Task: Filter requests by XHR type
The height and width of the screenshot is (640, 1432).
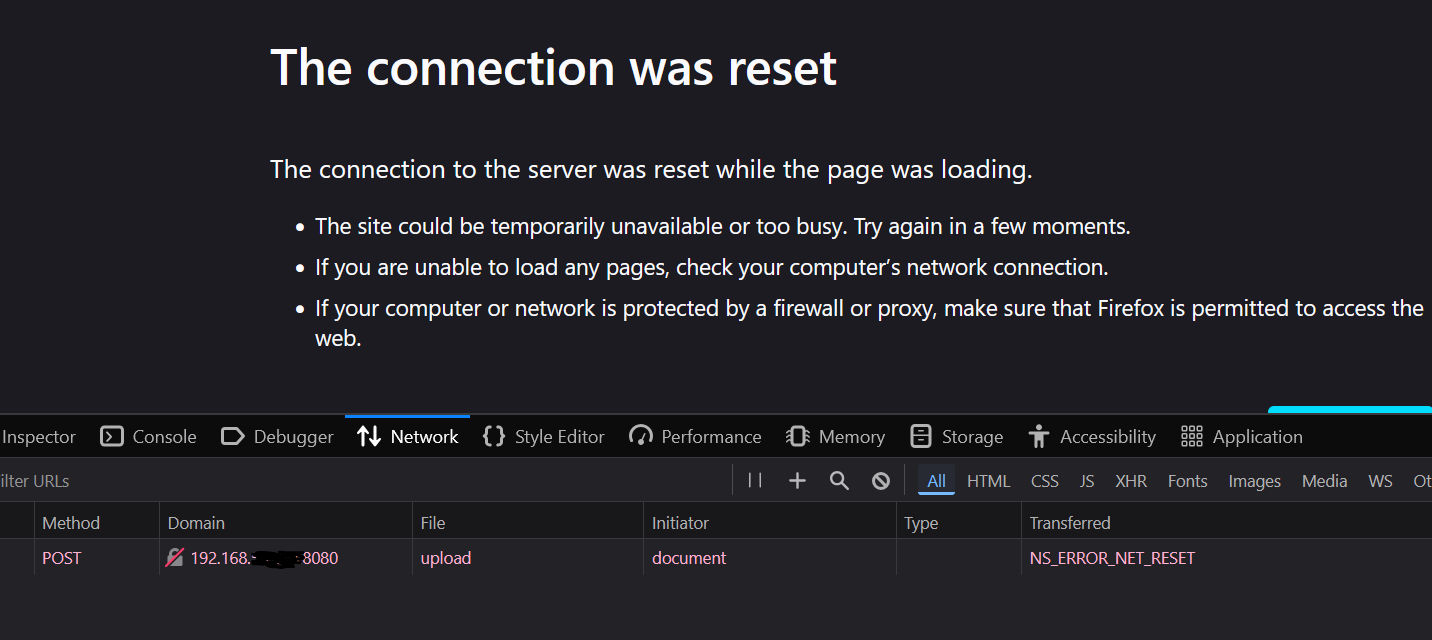Action: pyautogui.click(x=1131, y=481)
